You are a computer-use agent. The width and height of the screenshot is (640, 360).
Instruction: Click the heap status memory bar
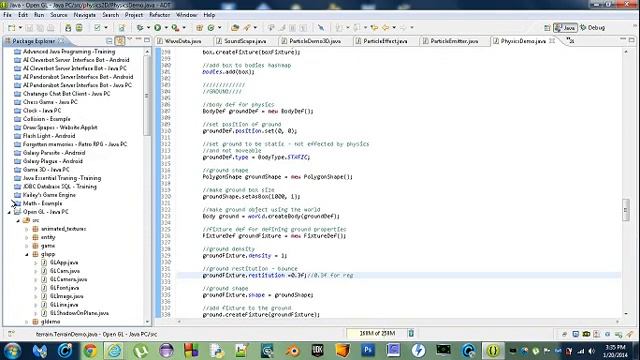376,333
